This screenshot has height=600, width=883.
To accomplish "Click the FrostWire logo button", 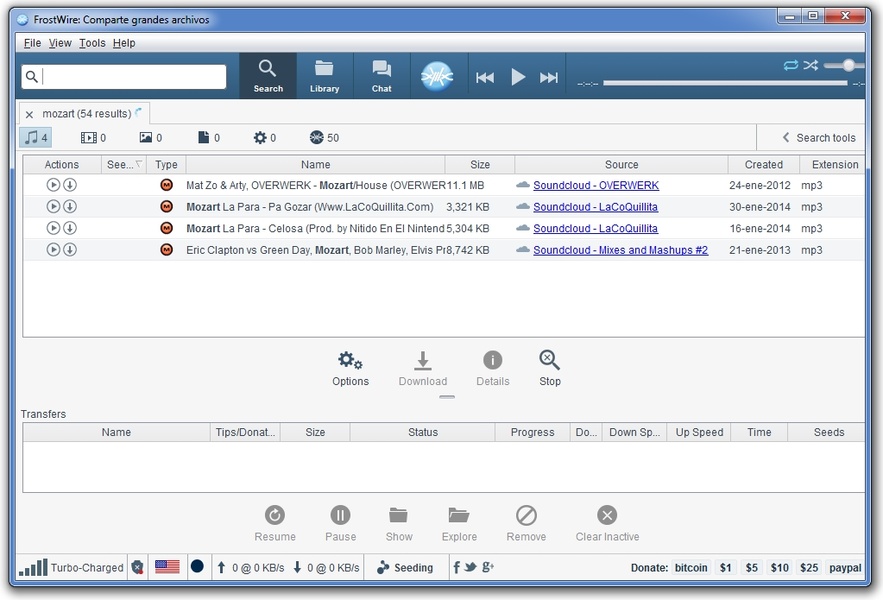I will [437, 76].
